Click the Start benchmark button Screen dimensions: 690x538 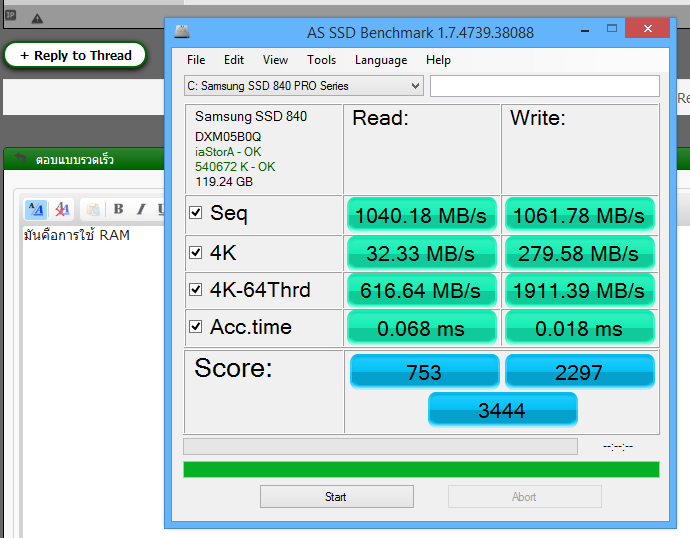[337, 497]
